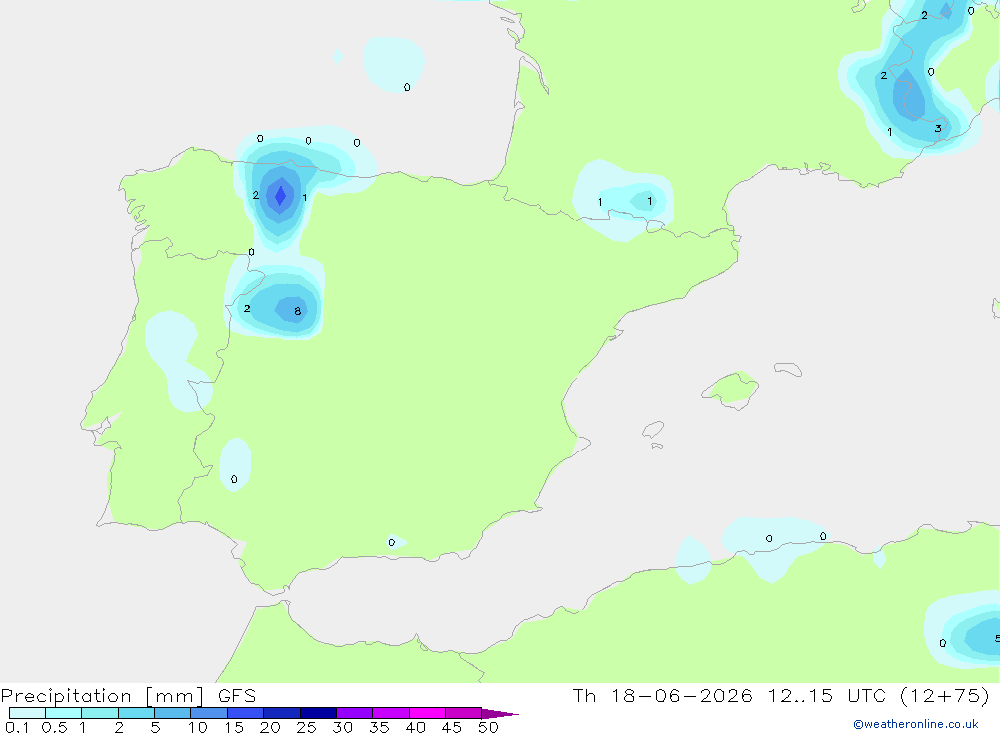1000x733 pixels.
Task: Click the '40' legend scale label
Action: pos(416,727)
